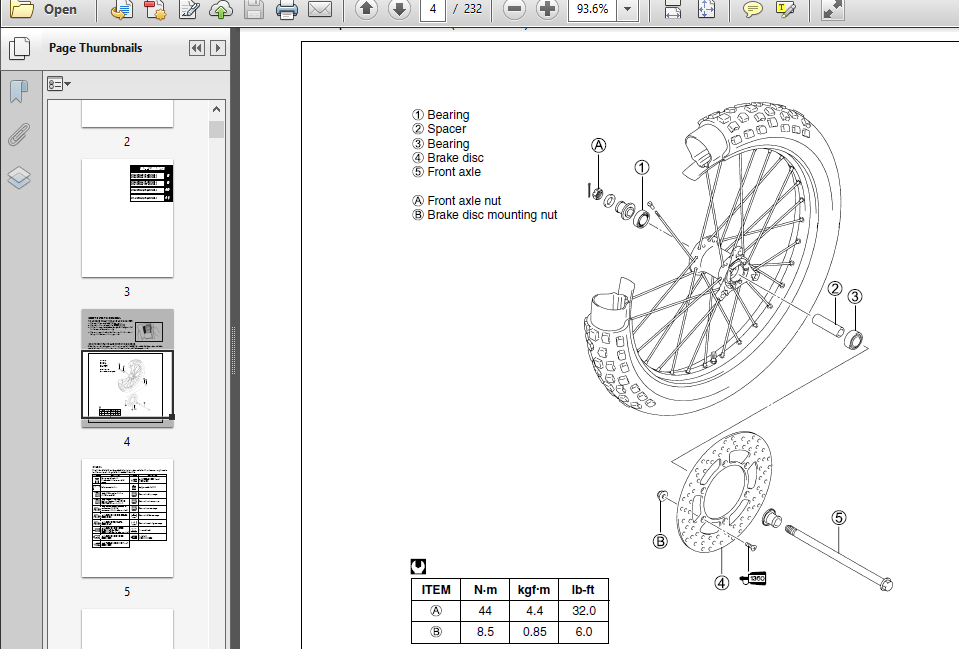
Task: Zoom in with the plus button
Action: tap(547, 9)
